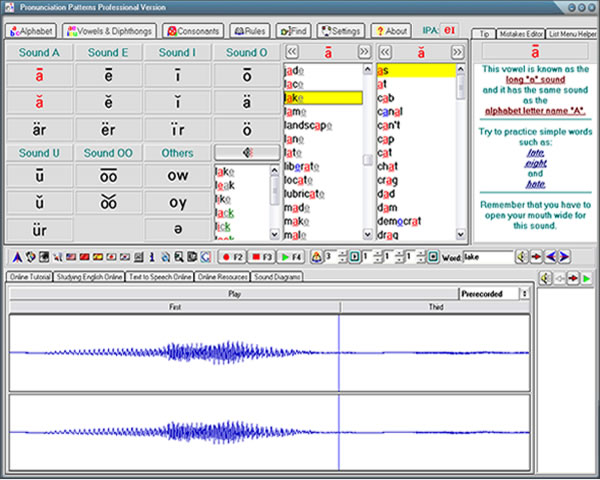Screen dimensions: 600x480
Task: Click the teal square-dot icon before Word
Action: [433, 257]
